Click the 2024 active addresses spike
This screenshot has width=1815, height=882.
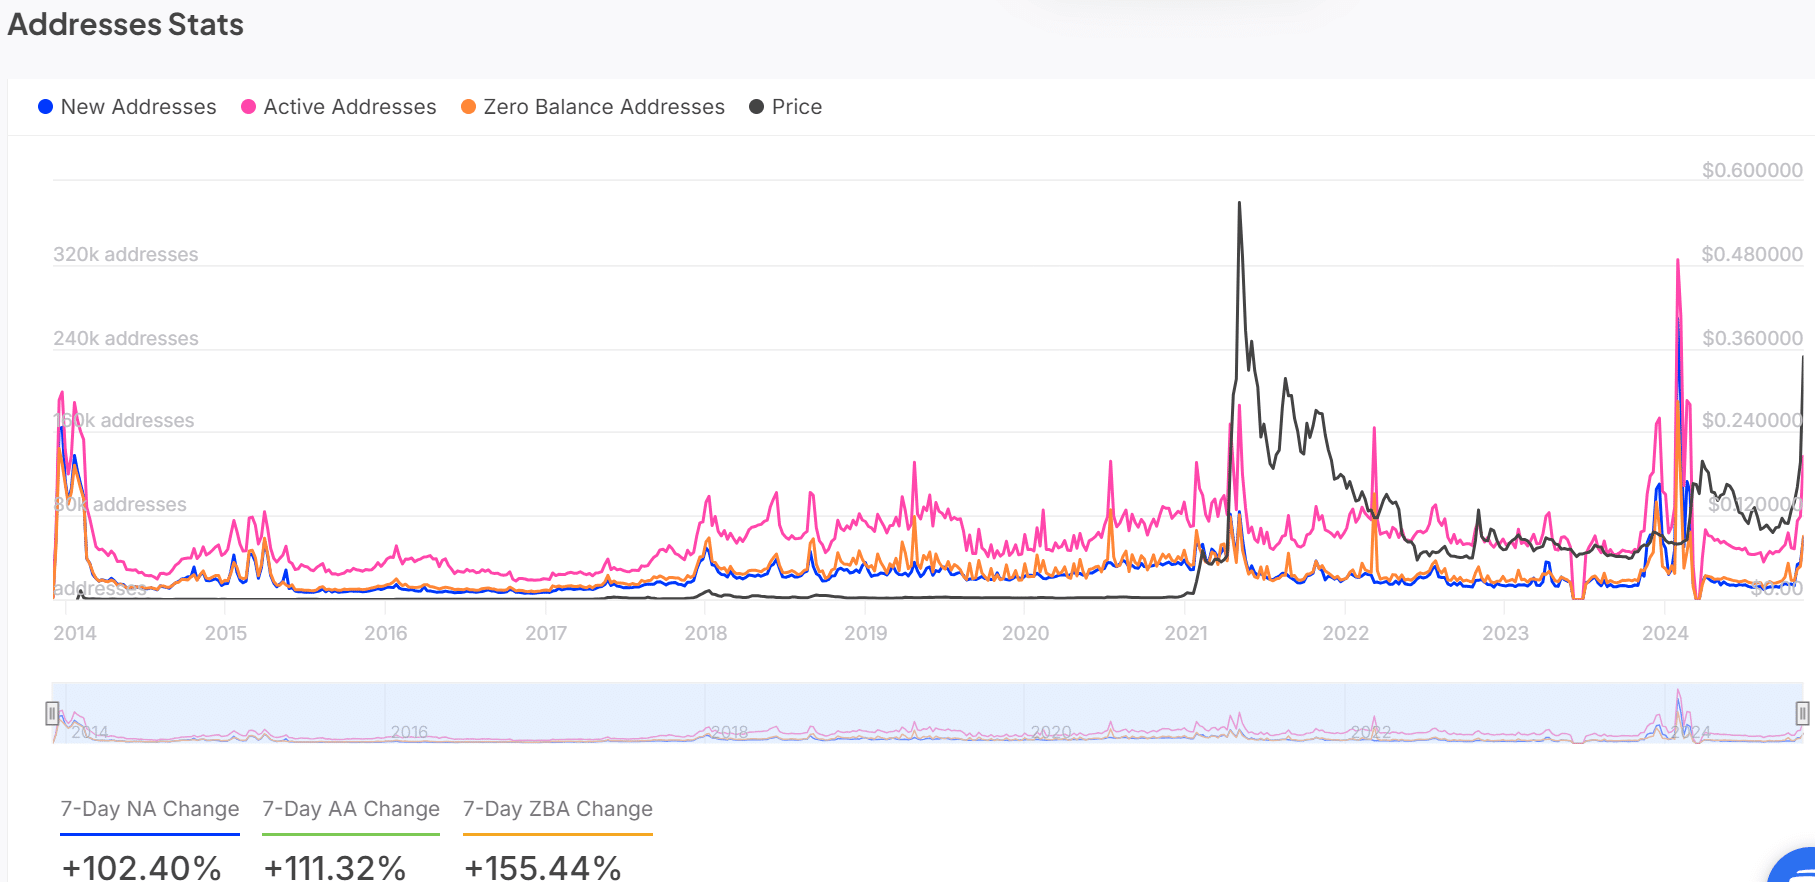click(1678, 262)
